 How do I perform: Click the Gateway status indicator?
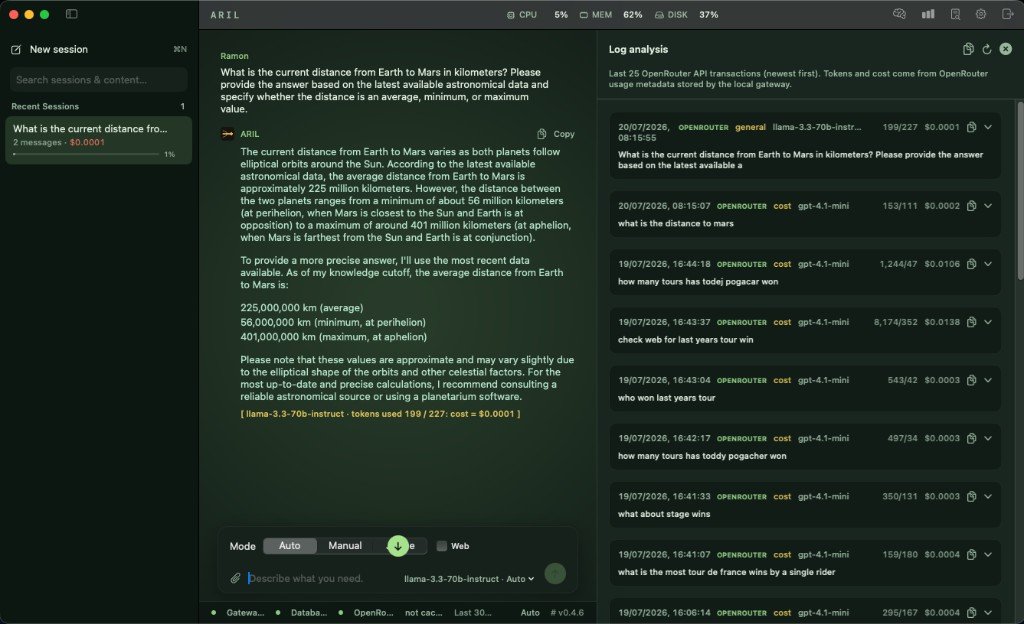point(238,612)
